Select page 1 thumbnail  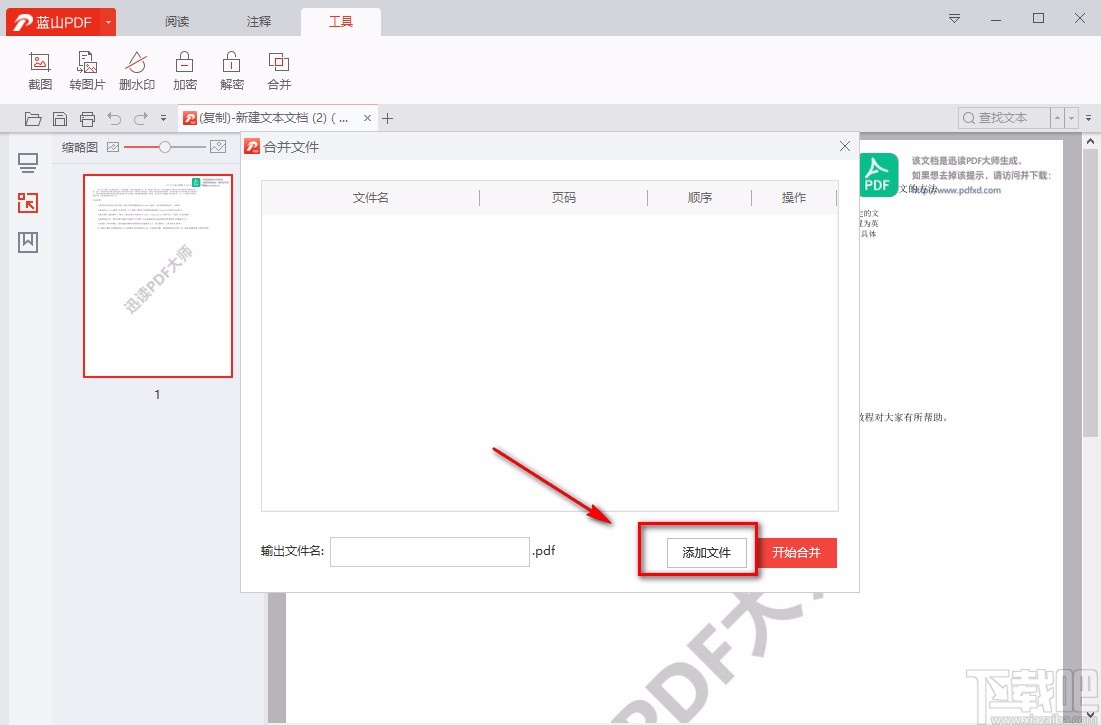(158, 276)
